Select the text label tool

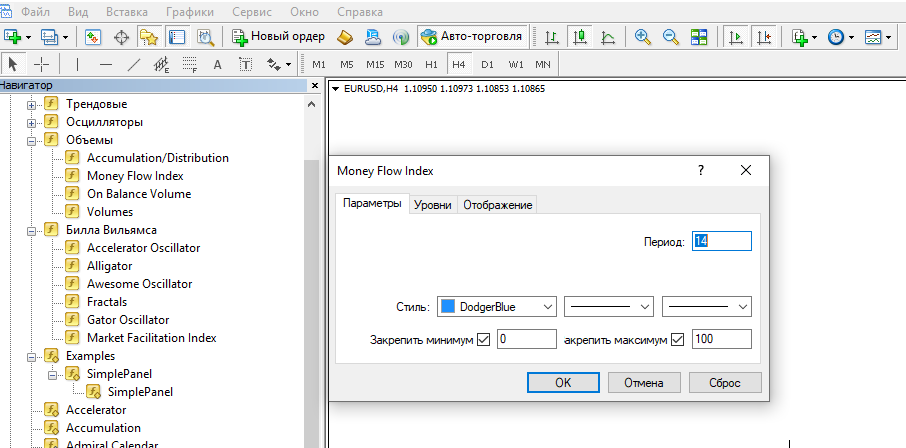(246, 64)
